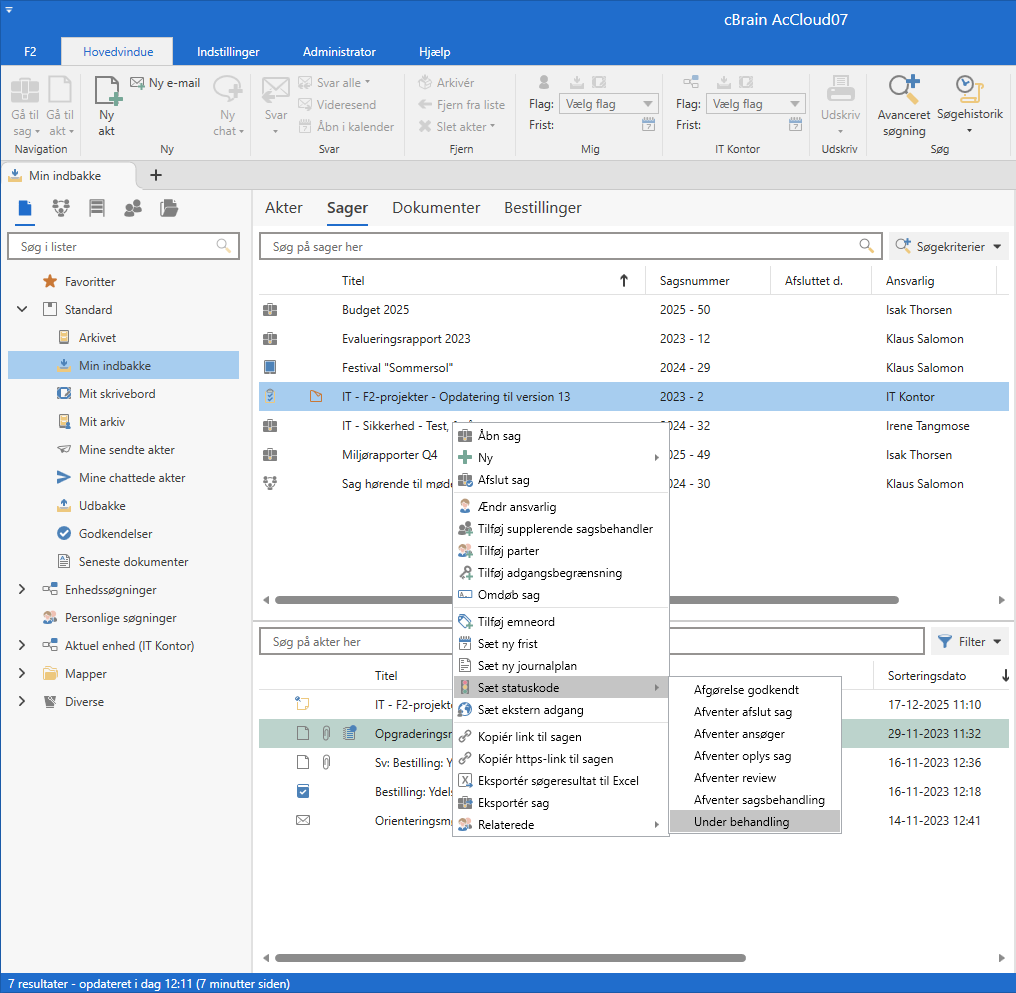Screen dimensions: 1016x993
Task: Click the Mine chattede akter arrow icon
Action: coord(64,478)
